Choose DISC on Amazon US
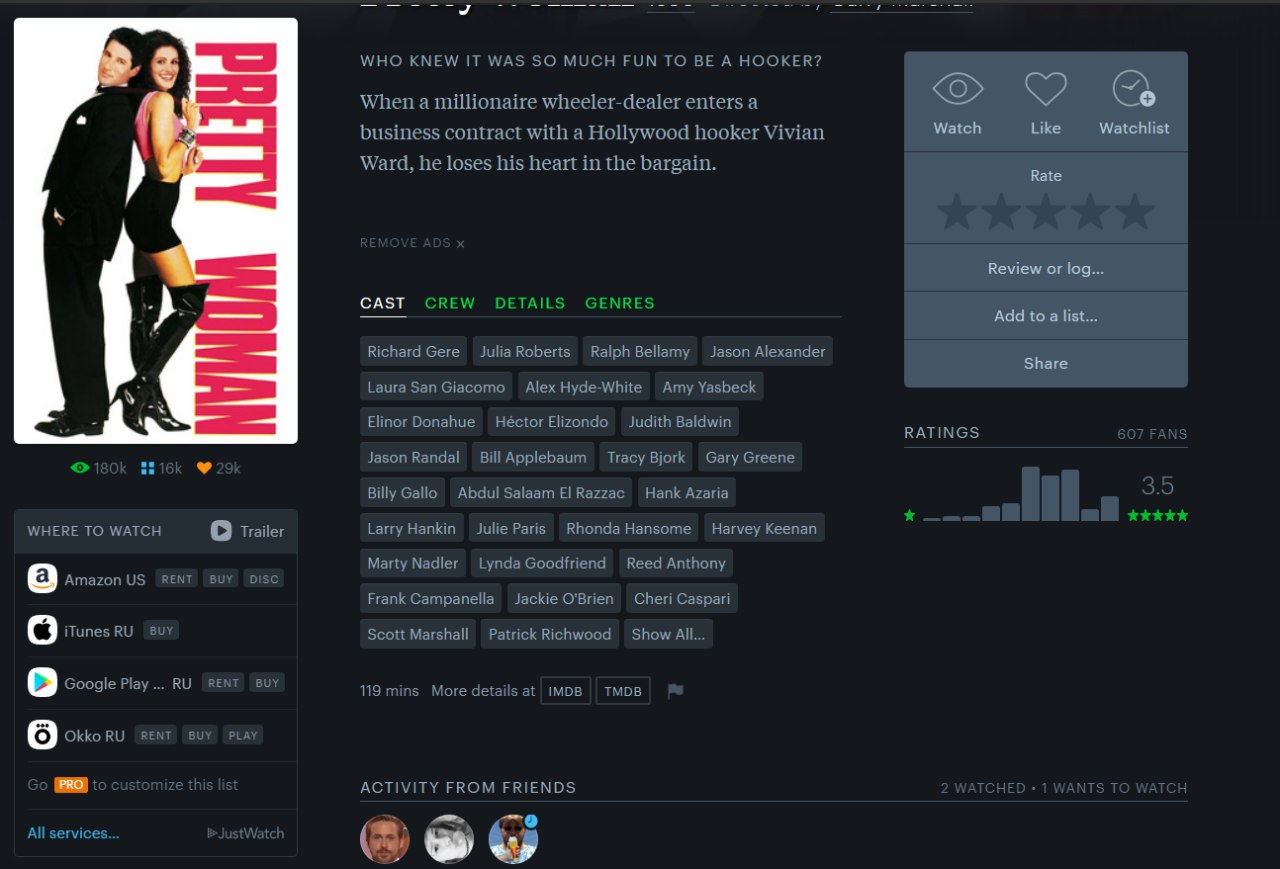This screenshot has width=1280, height=869. (264, 579)
